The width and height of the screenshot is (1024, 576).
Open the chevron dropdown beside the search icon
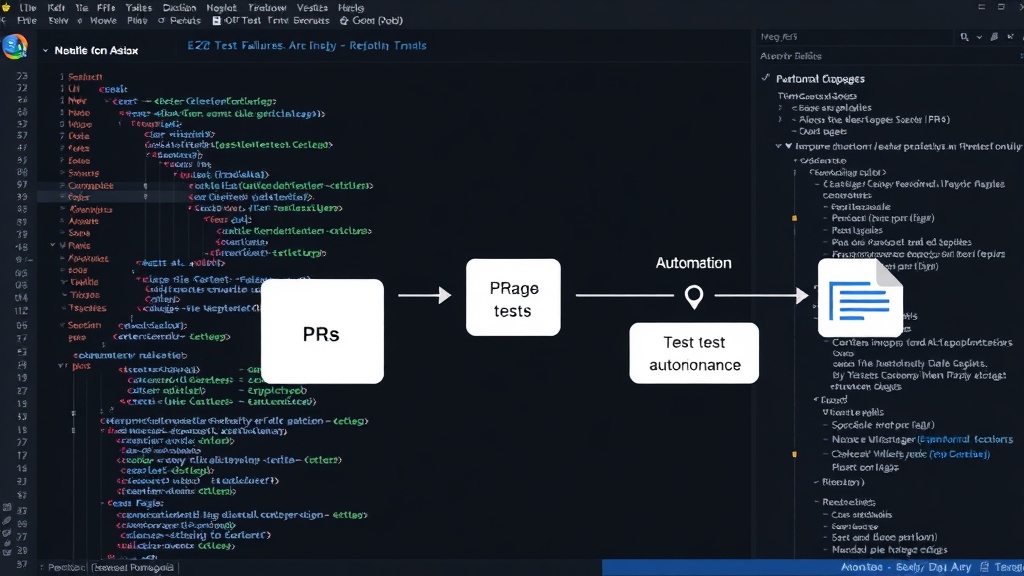coord(979,37)
